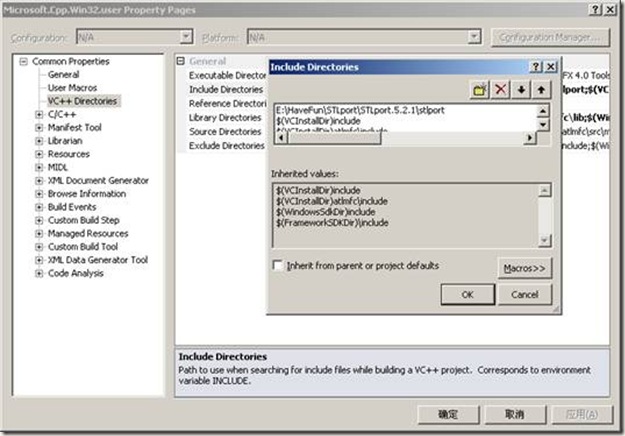The width and height of the screenshot is (625, 436).
Task: Expand the Code Analysis node
Action: (x=39, y=273)
